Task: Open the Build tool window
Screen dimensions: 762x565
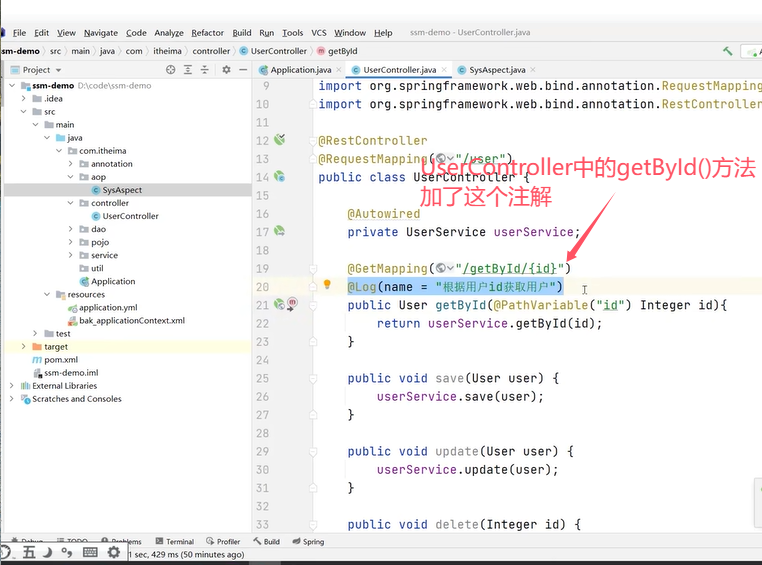Action: coord(266,541)
